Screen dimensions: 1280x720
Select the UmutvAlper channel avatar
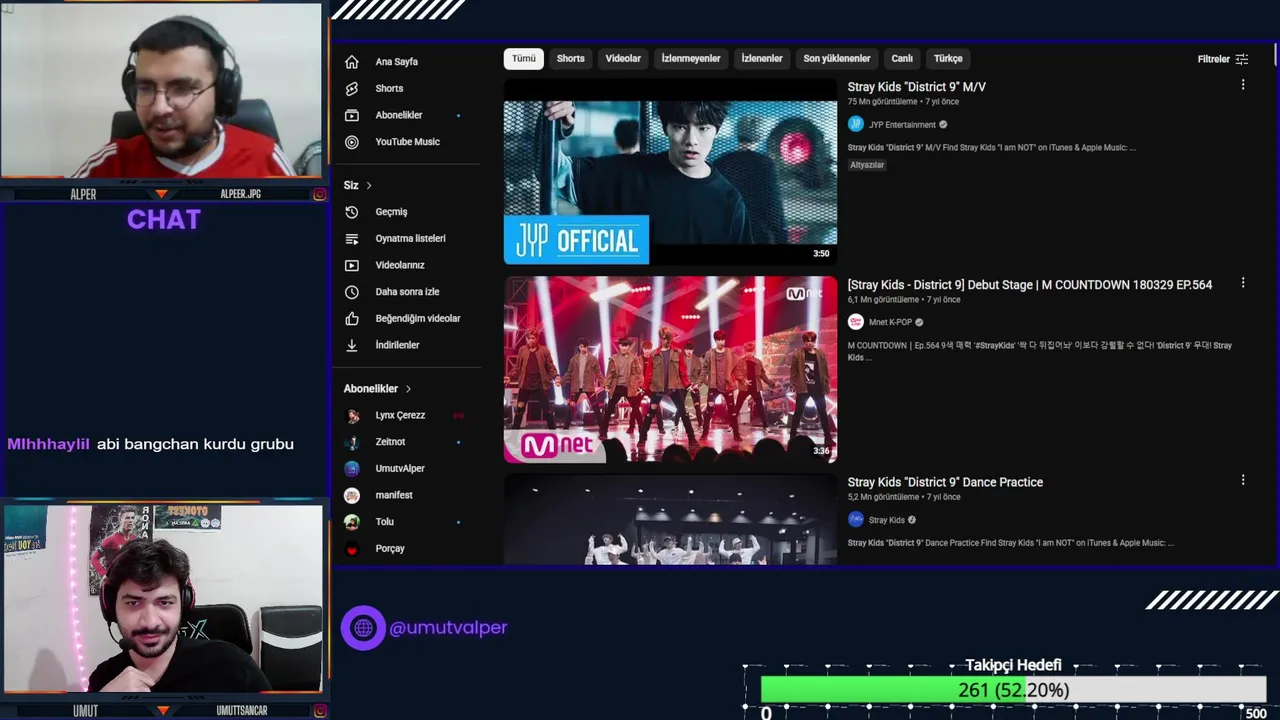tap(352, 469)
